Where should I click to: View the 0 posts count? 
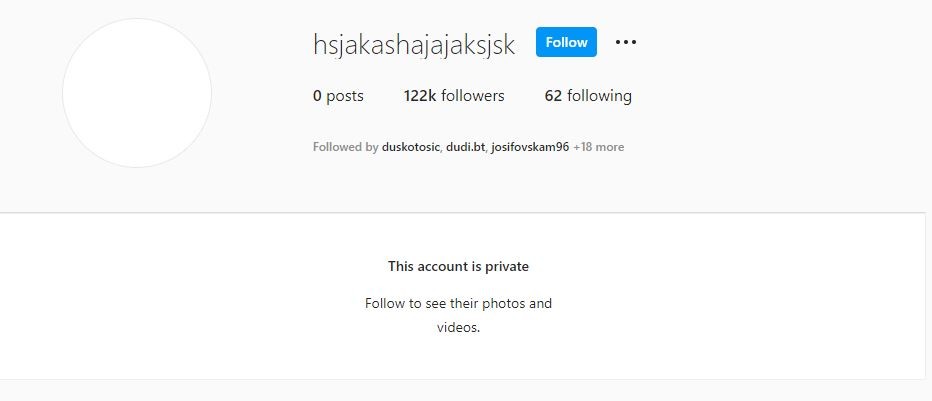pos(338,96)
